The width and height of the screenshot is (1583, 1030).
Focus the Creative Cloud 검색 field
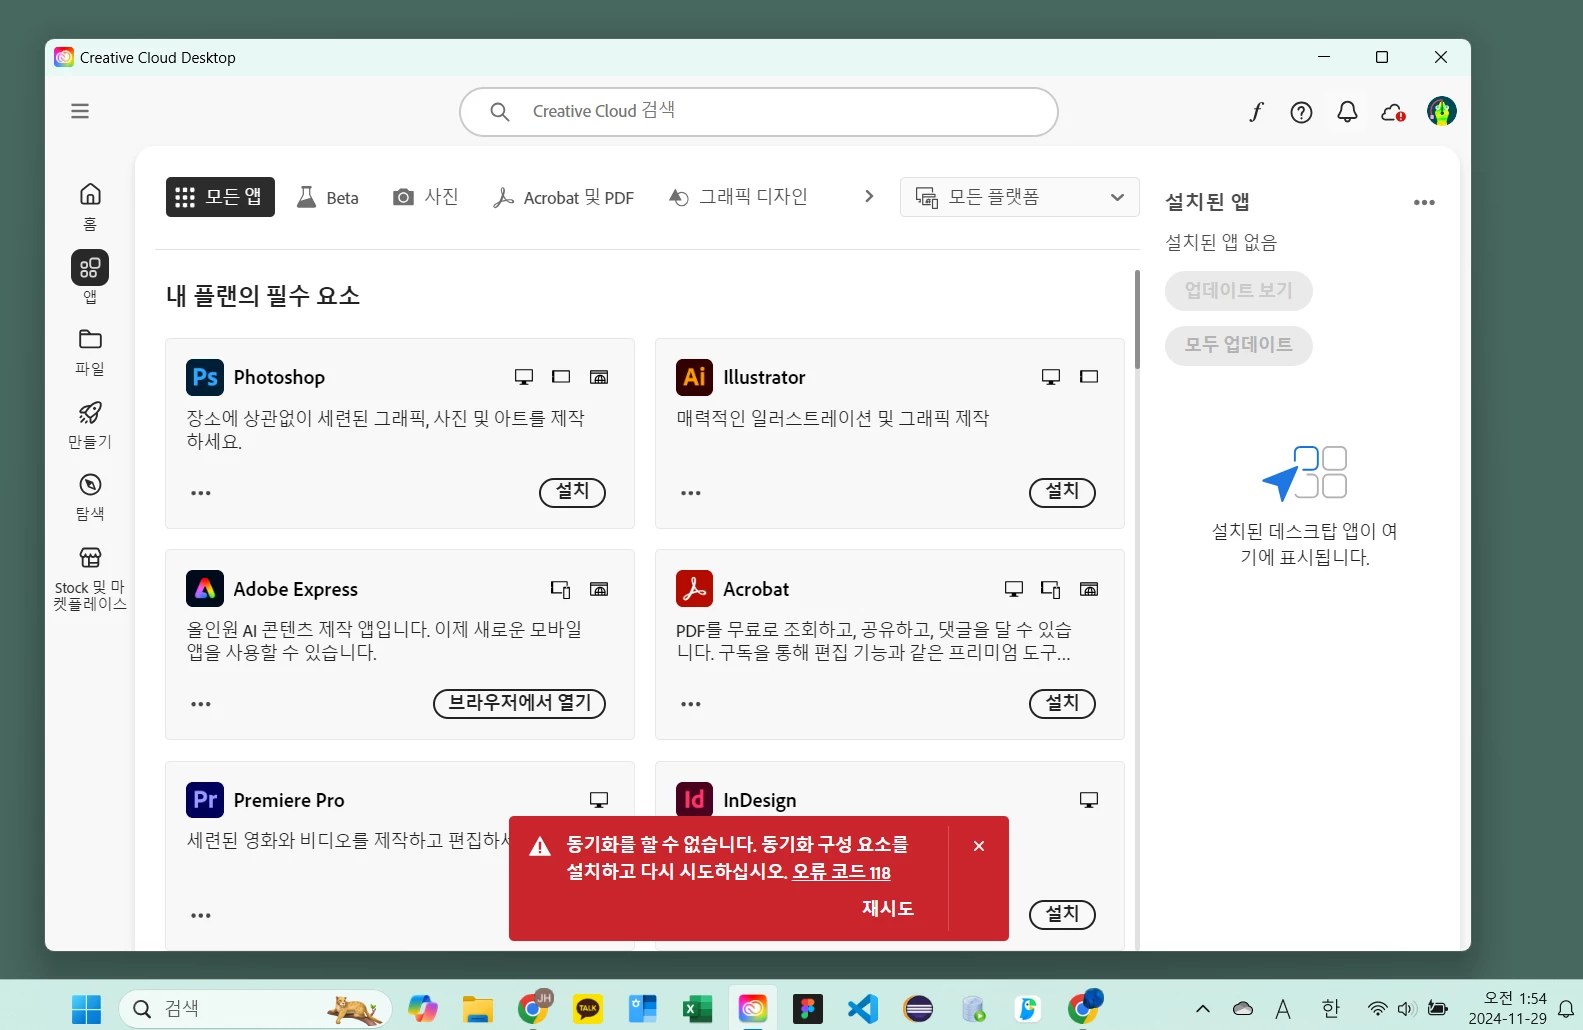point(758,112)
